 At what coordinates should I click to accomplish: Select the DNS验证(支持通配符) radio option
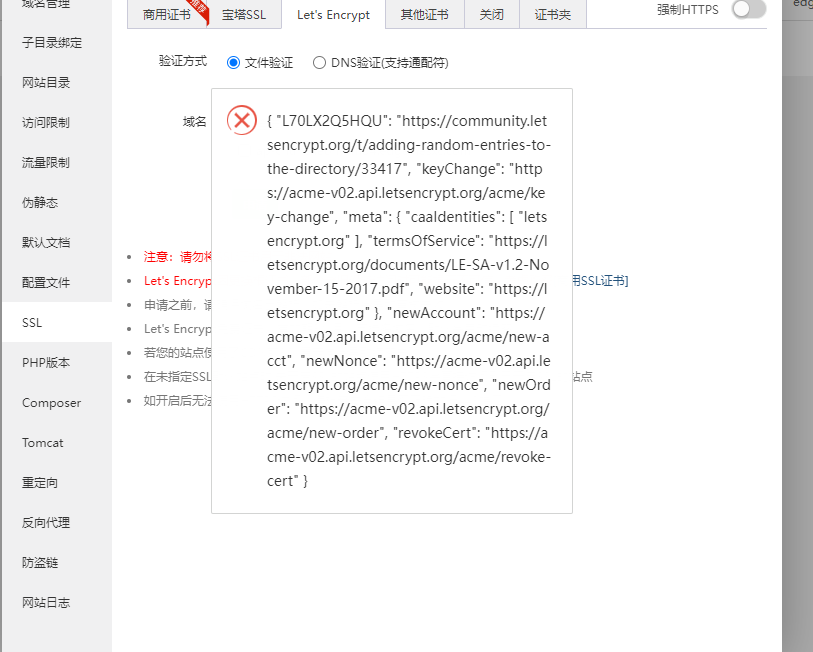click(x=319, y=63)
